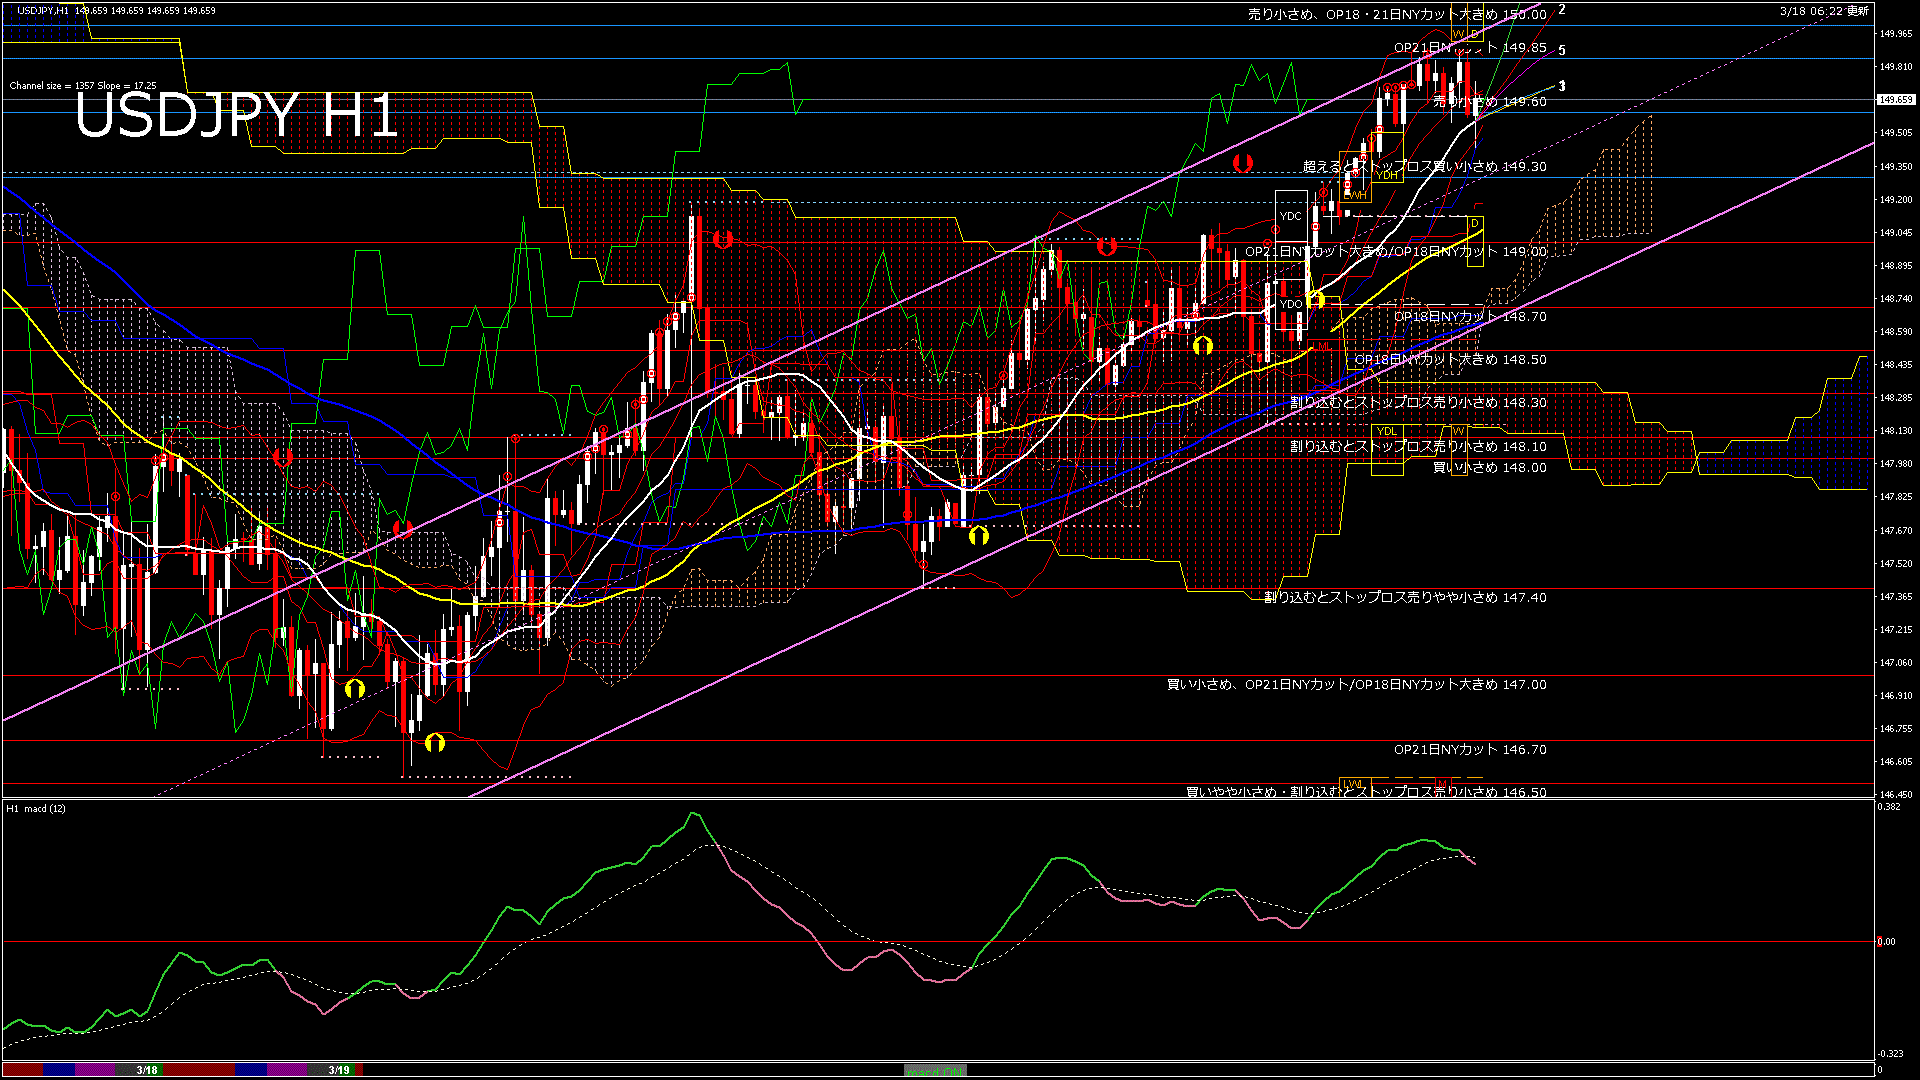This screenshot has height=1080, width=1920.
Task: Select the 3/18 date marker on timeline
Action: pos(147,1070)
